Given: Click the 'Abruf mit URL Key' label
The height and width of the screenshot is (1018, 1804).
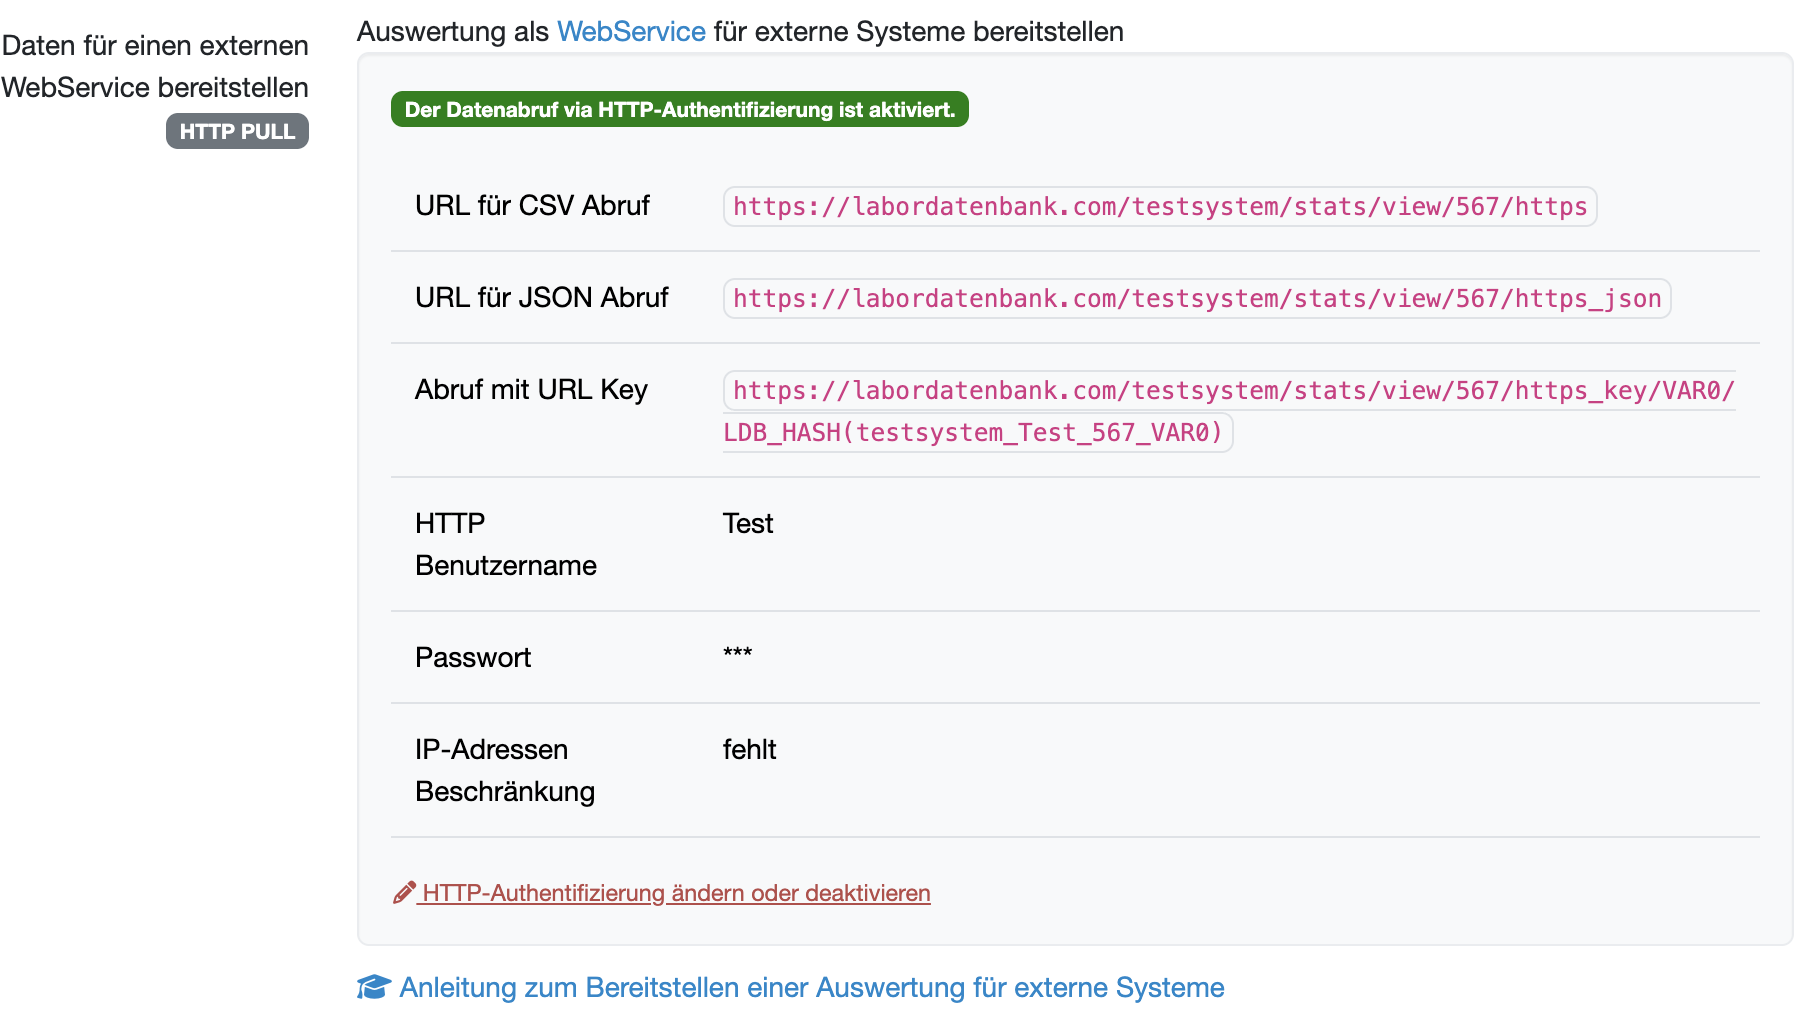Looking at the screenshot, I should [x=531, y=390].
